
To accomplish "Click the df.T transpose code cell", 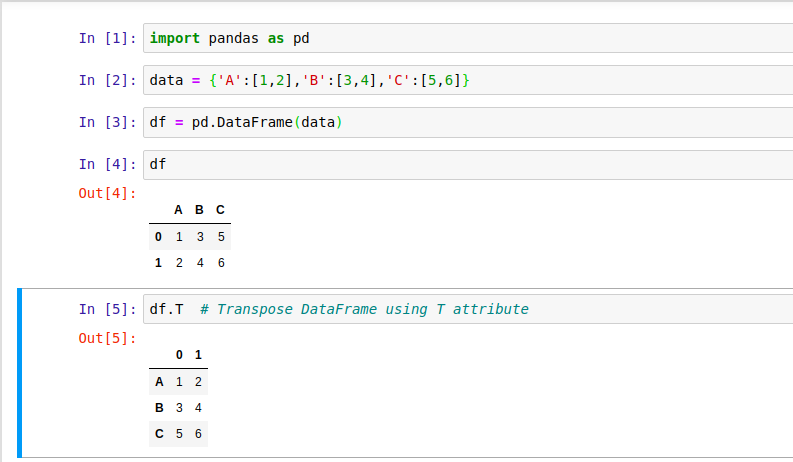I will (468, 309).
